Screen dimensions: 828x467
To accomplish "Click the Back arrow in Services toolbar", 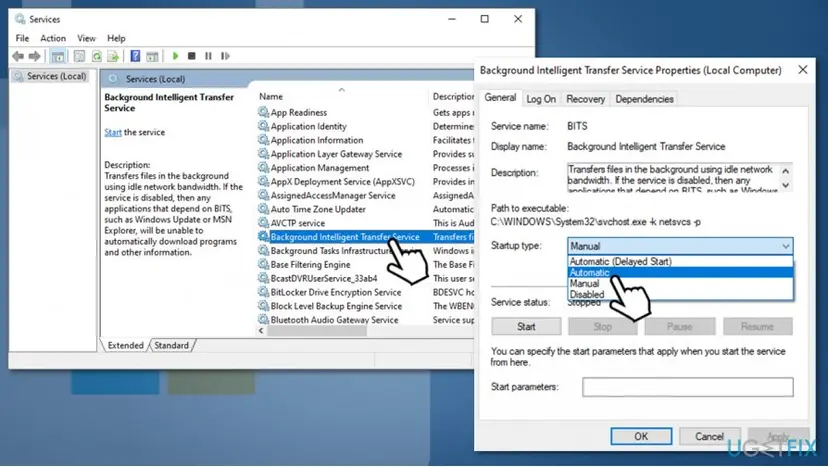I will pyautogui.click(x=18, y=56).
